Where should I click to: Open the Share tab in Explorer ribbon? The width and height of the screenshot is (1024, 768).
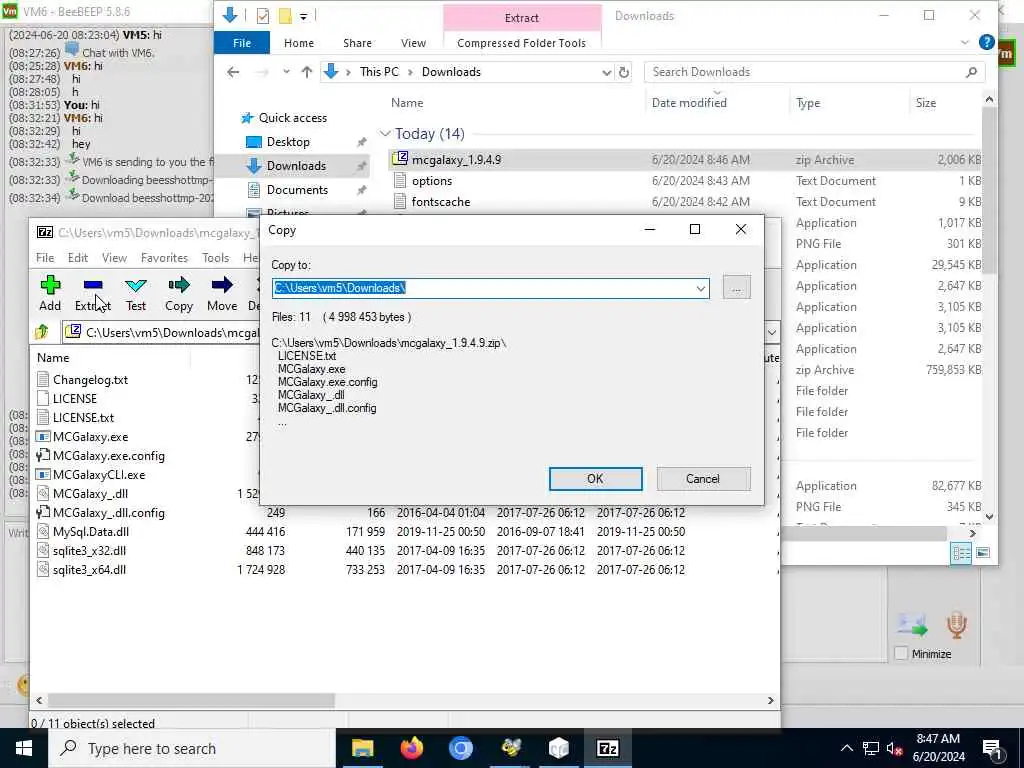pyautogui.click(x=357, y=43)
